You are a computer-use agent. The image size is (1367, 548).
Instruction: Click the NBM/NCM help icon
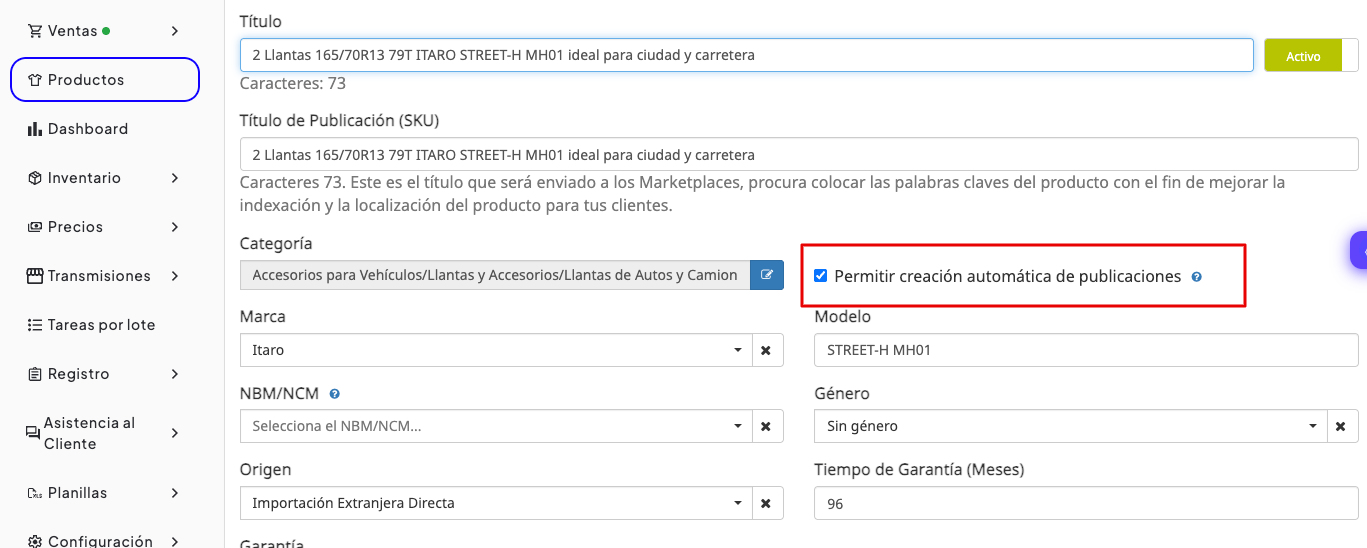(335, 394)
